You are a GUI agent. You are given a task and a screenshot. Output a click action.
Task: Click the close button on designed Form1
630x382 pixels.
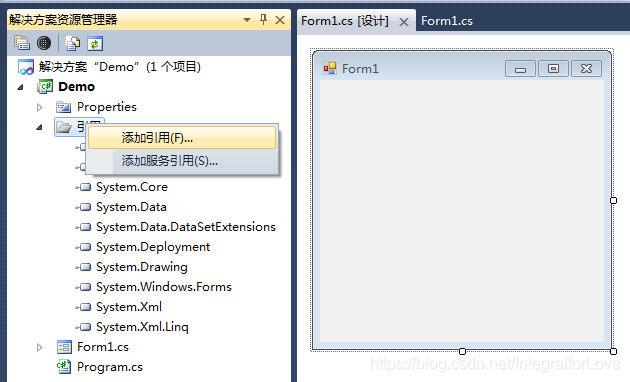point(586,69)
